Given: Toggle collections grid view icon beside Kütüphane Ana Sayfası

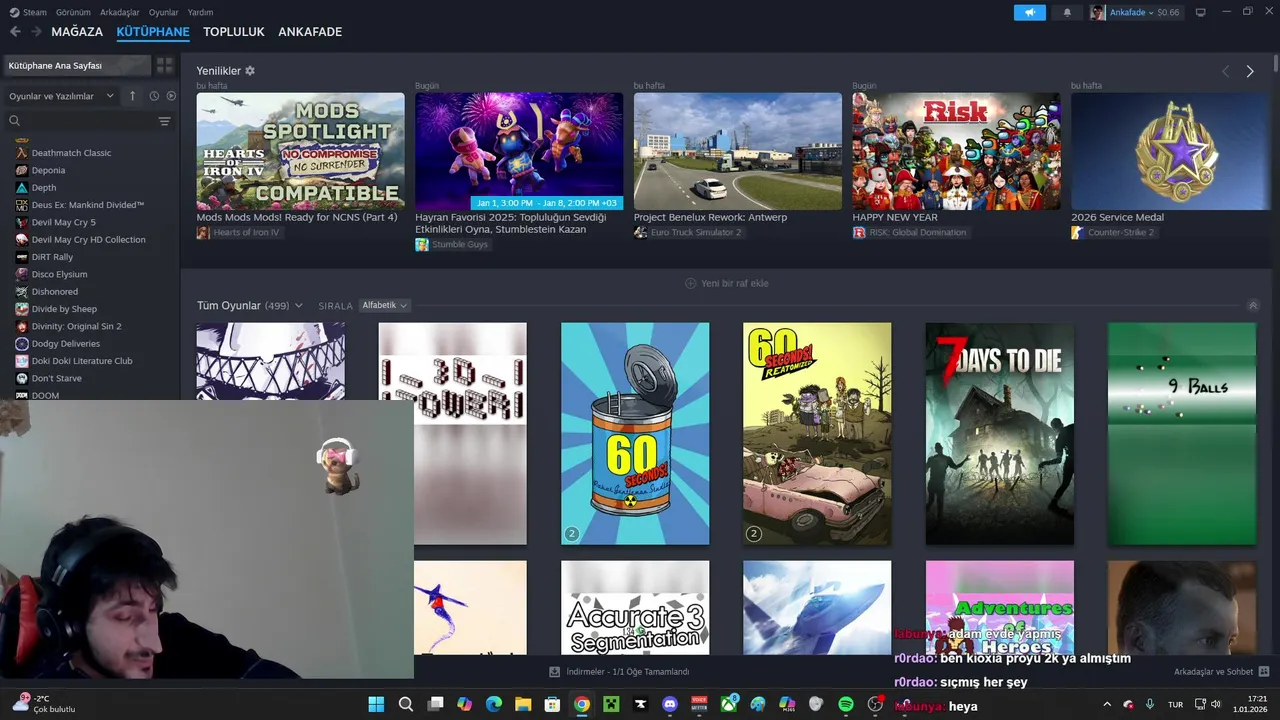Looking at the screenshot, I should click(x=165, y=65).
